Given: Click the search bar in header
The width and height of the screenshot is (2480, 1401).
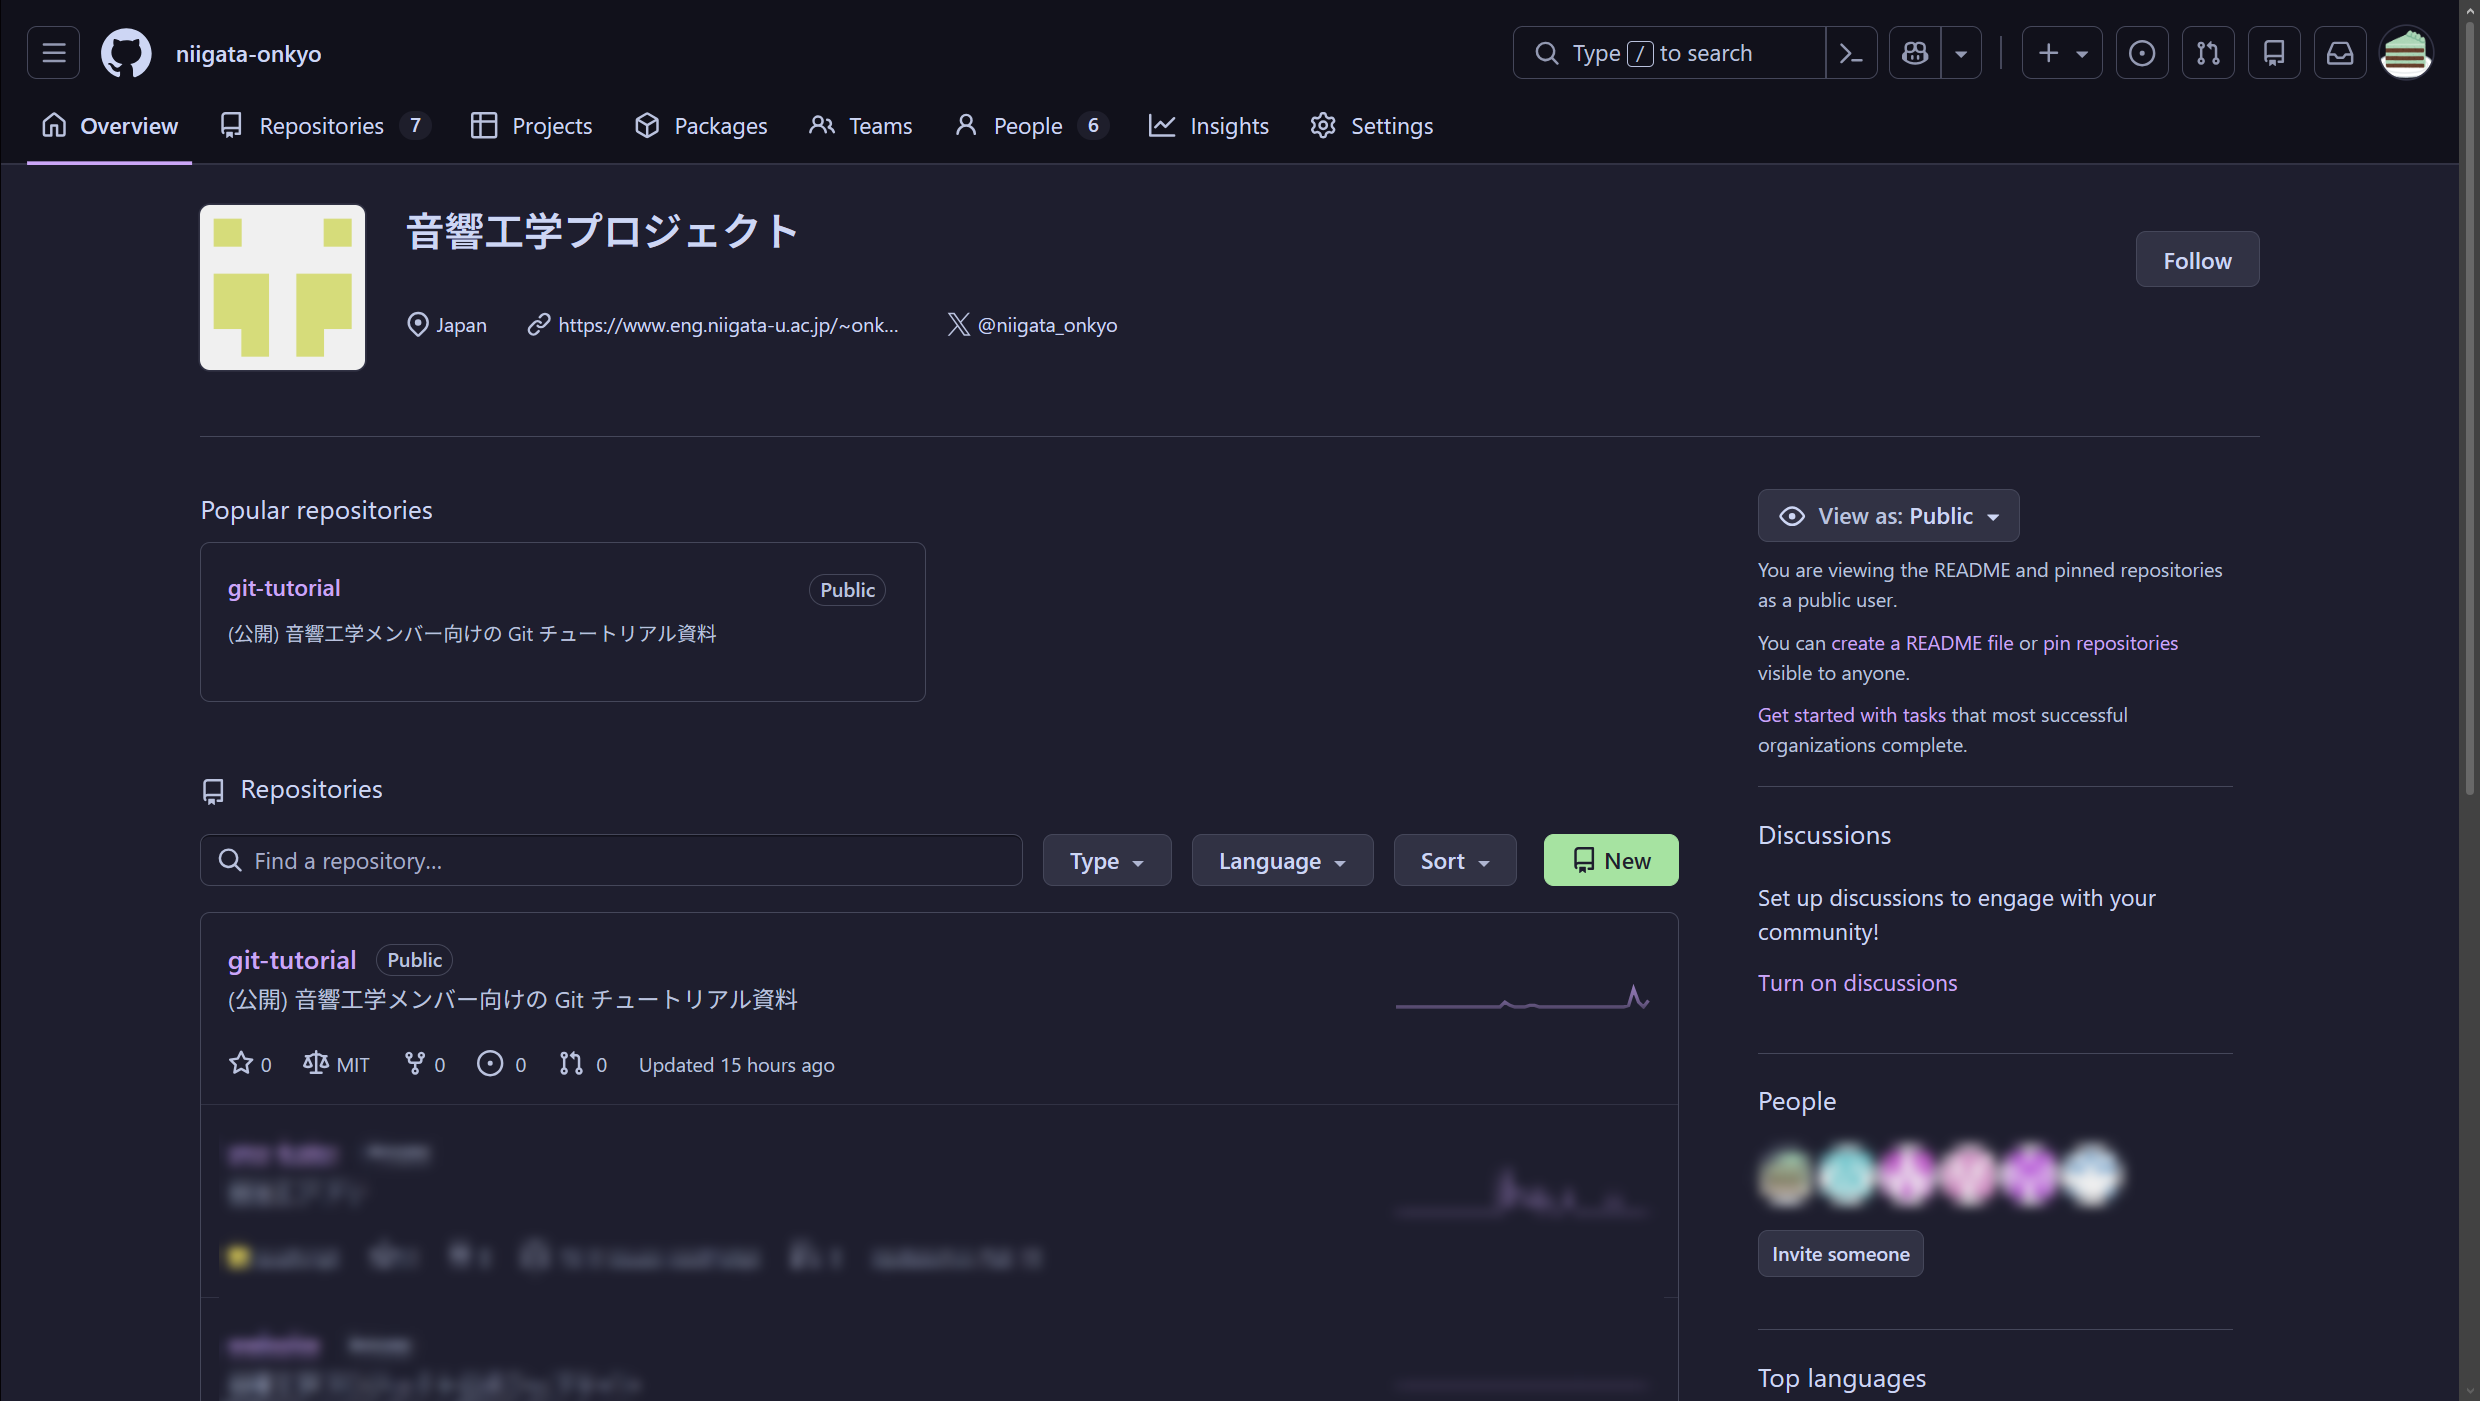Looking at the screenshot, I should pyautogui.click(x=1669, y=53).
